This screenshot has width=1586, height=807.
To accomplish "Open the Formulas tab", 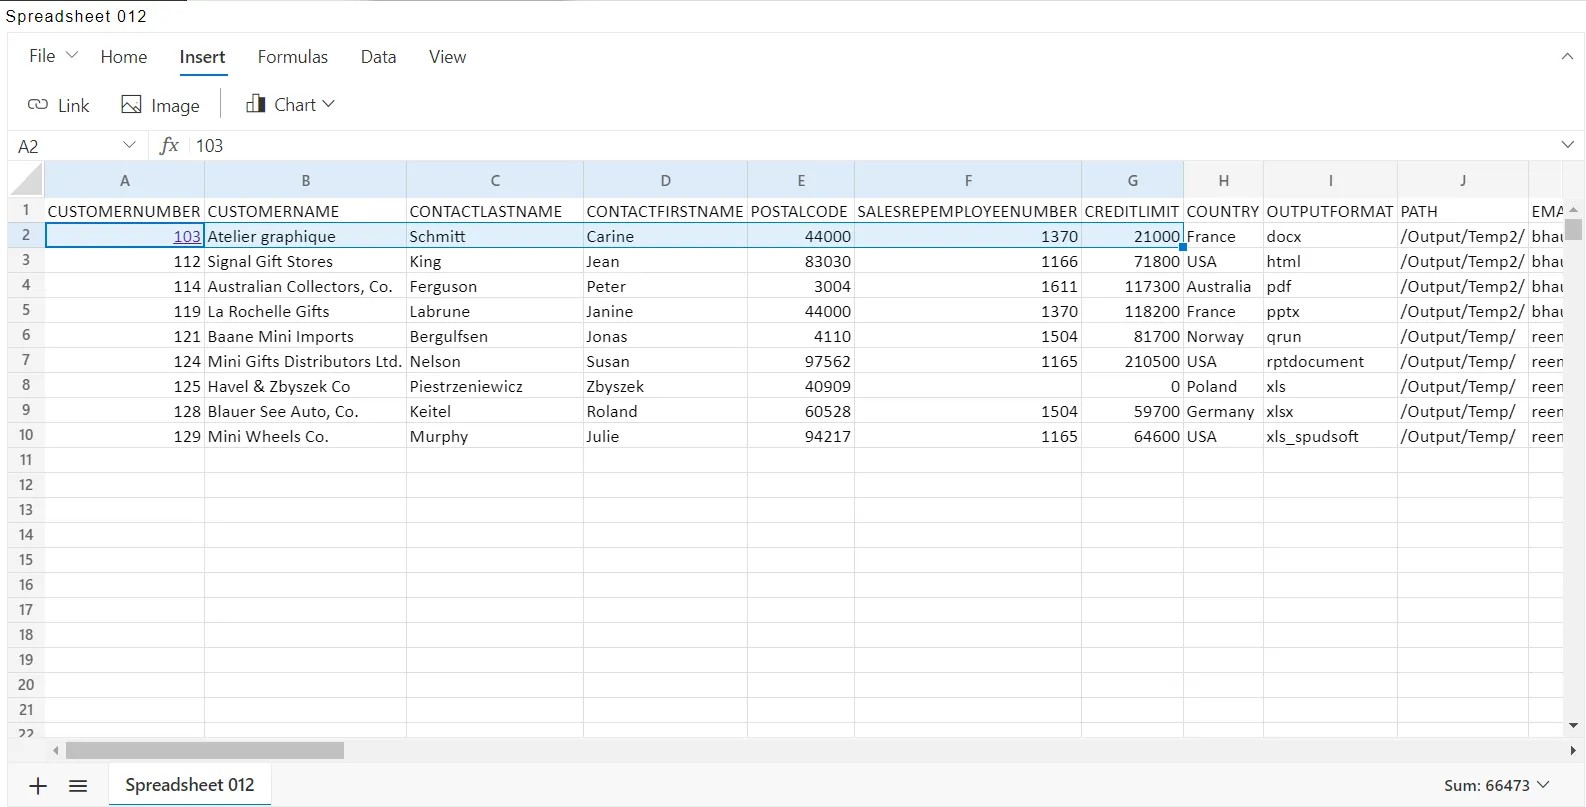I will (x=292, y=57).
